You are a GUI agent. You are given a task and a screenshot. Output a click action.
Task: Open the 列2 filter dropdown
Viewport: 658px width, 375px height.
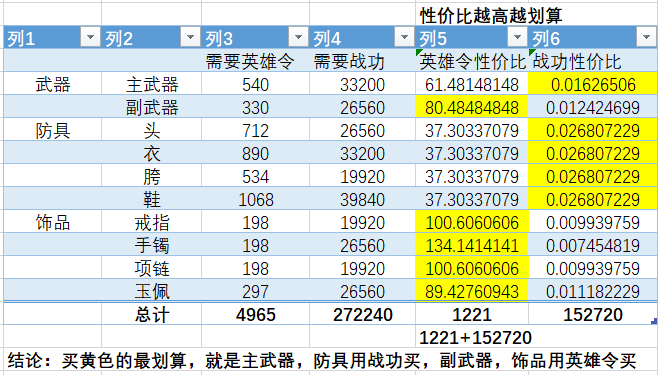click(x=190, y=38)
